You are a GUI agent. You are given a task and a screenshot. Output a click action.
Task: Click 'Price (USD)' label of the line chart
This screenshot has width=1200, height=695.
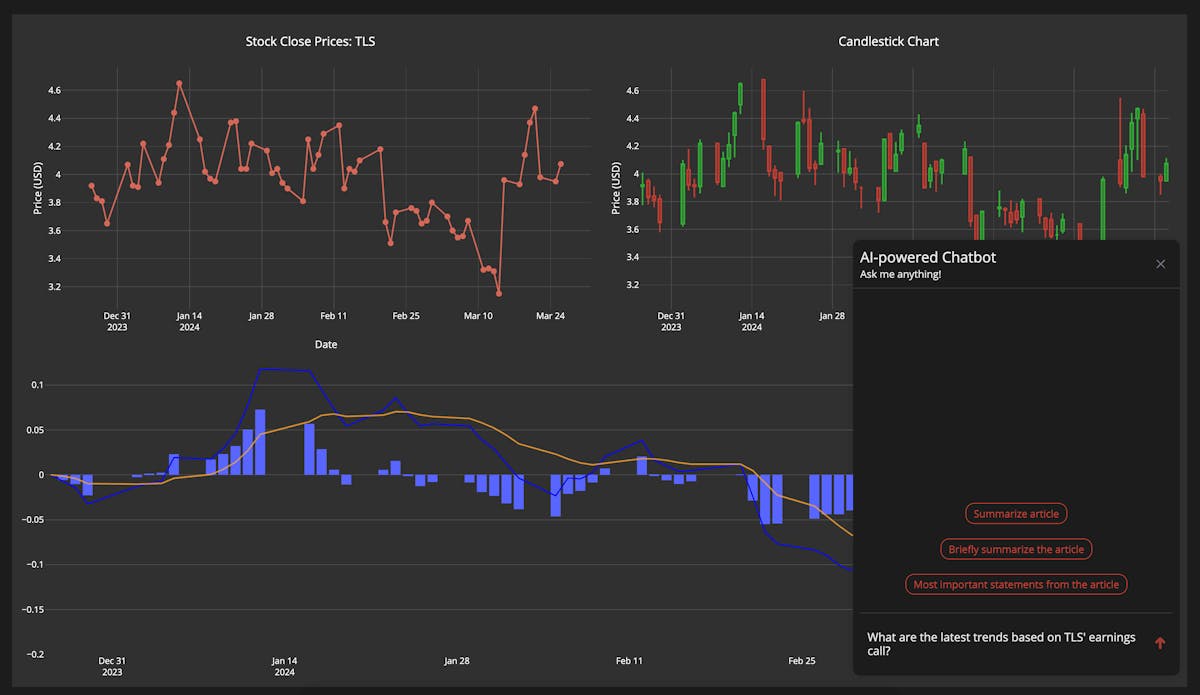point(38,187)
